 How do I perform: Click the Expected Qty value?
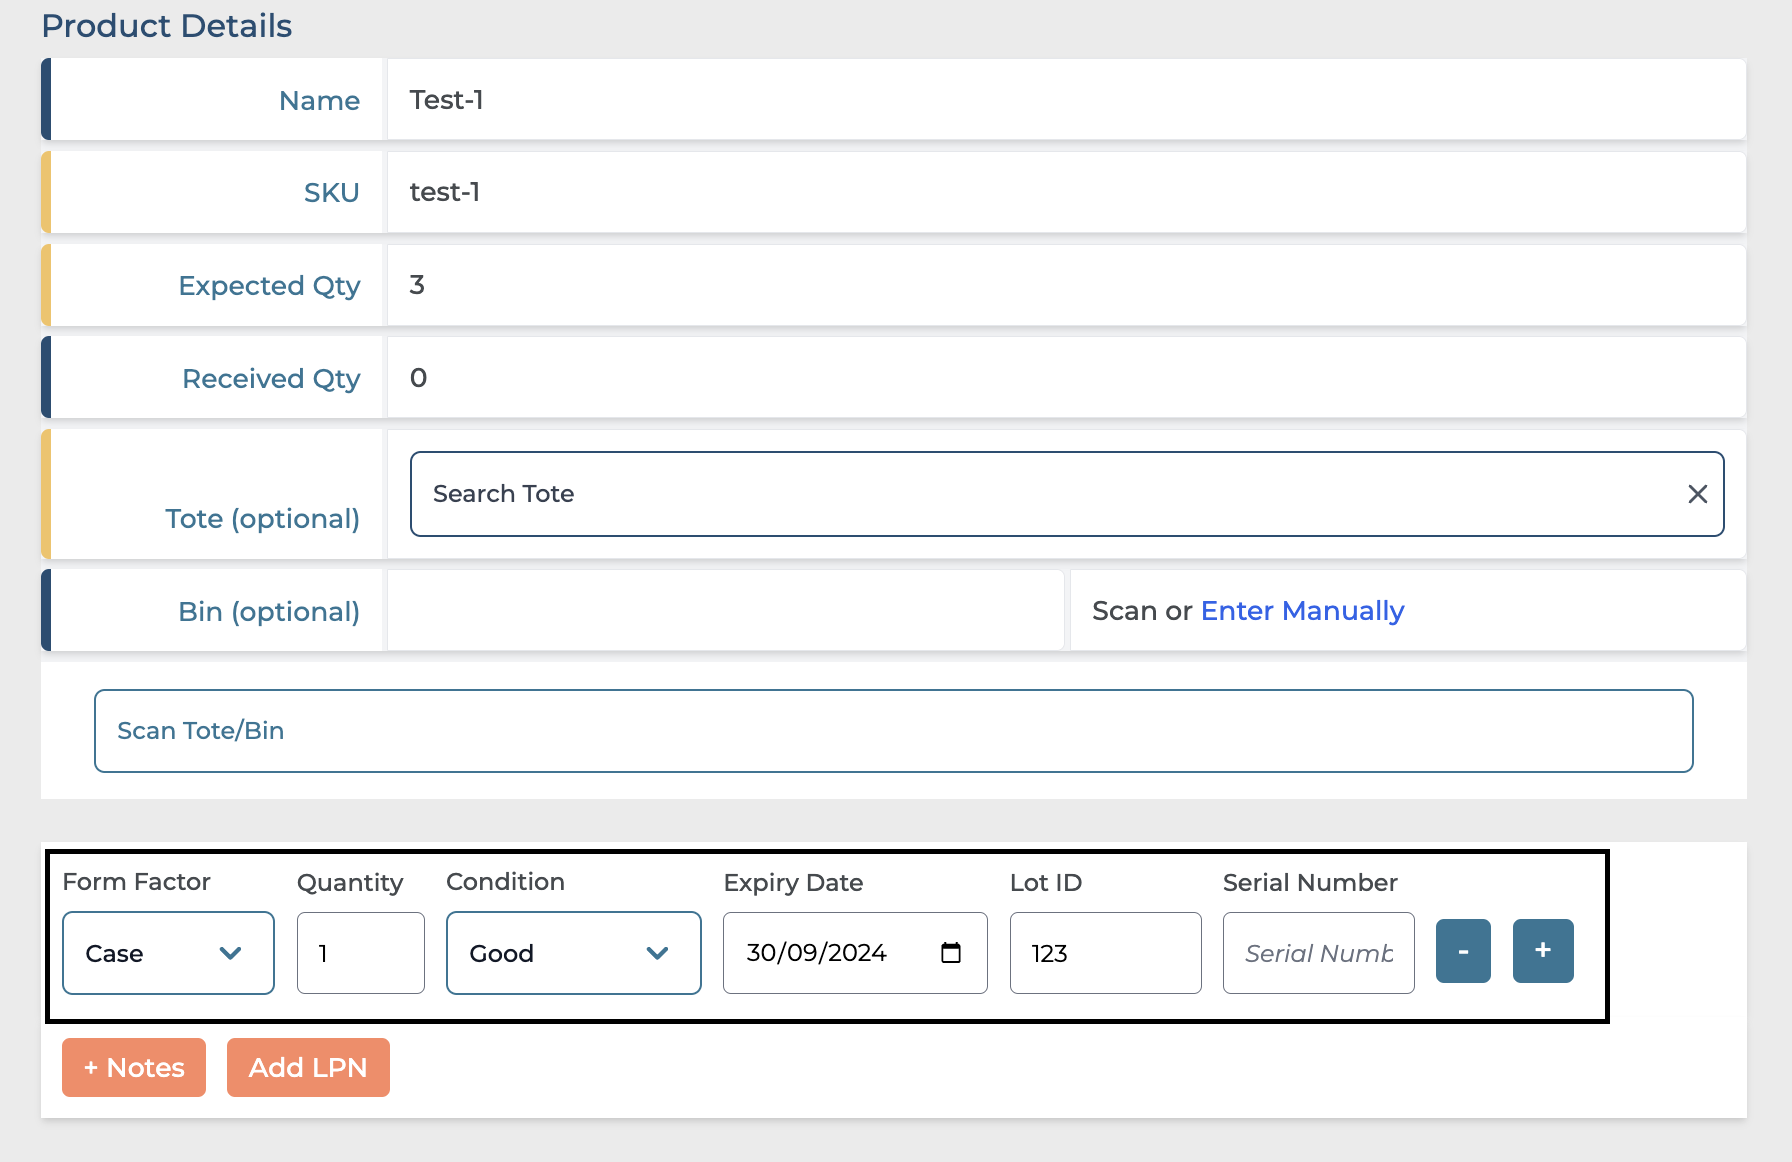417,285
